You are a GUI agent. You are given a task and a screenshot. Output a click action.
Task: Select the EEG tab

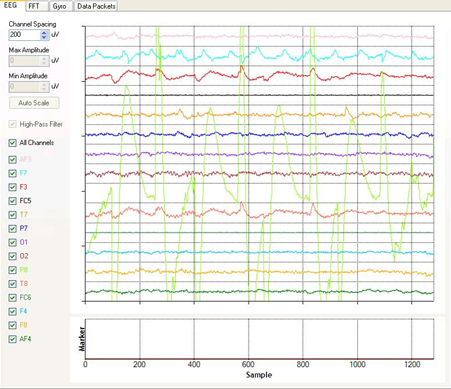tap(12, 5)
